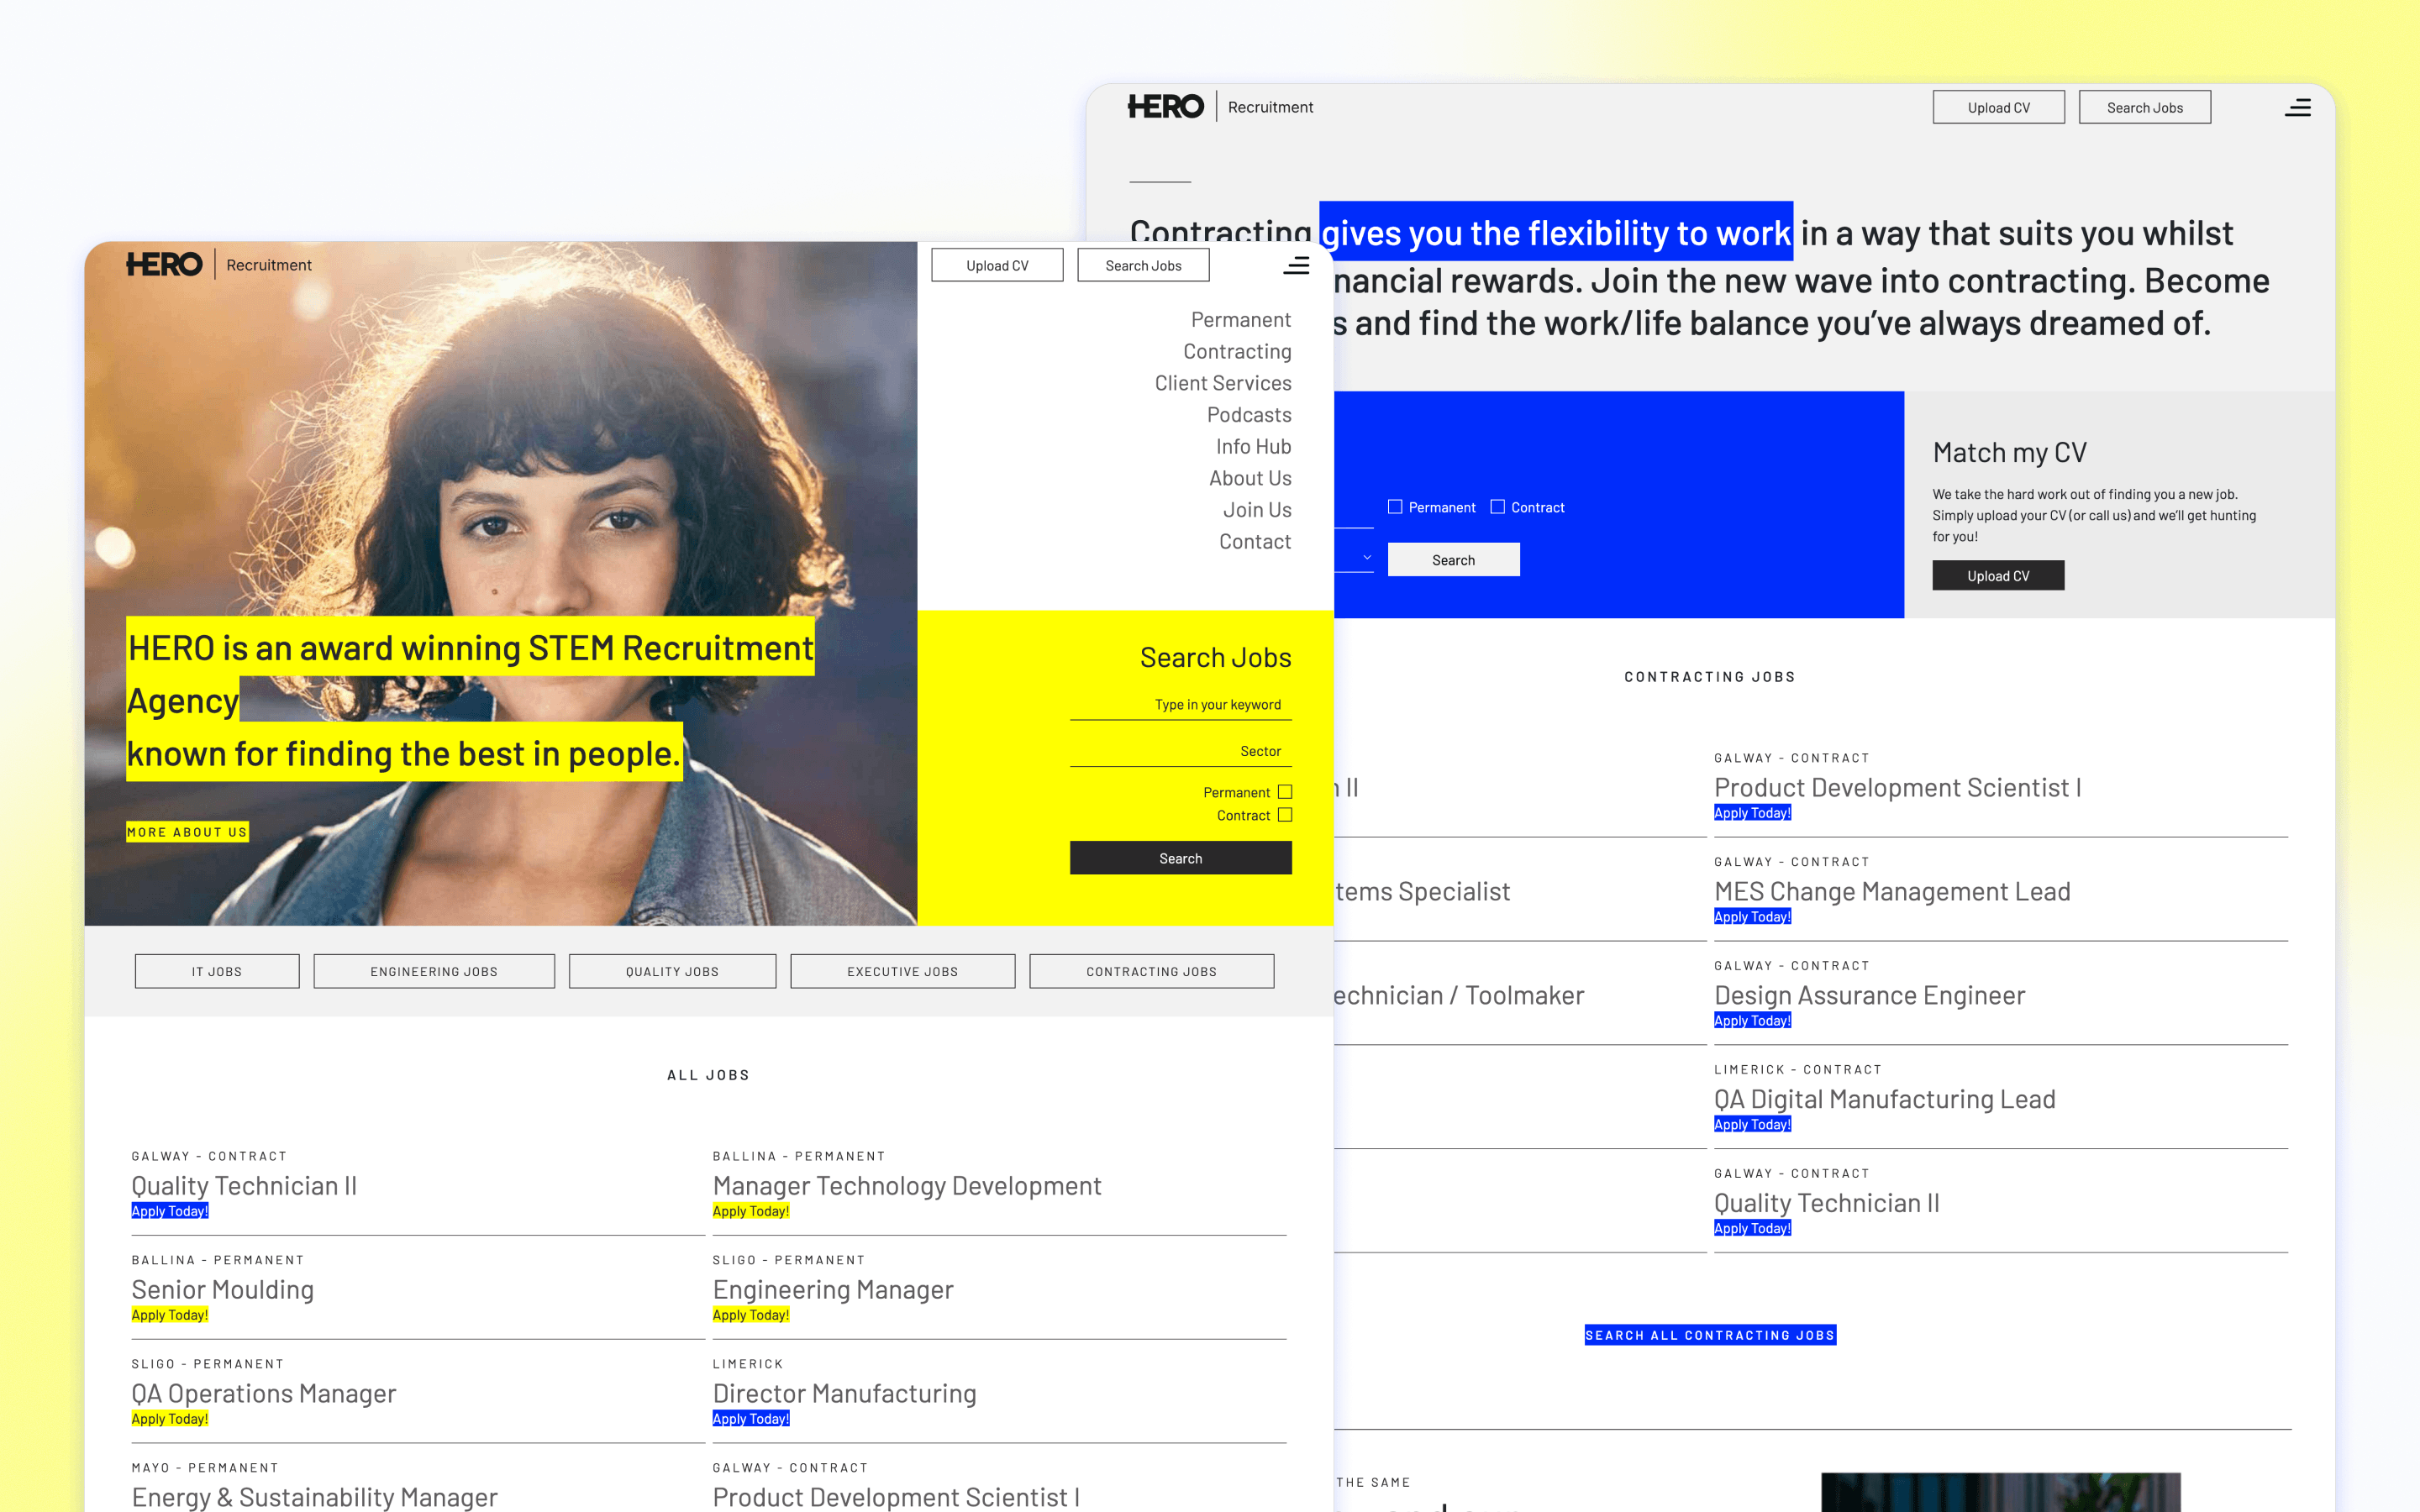Viewport: 2420px width, 1512px height.
Task: Open Design Assurance Engineer job title
Action: [1869, 995]
